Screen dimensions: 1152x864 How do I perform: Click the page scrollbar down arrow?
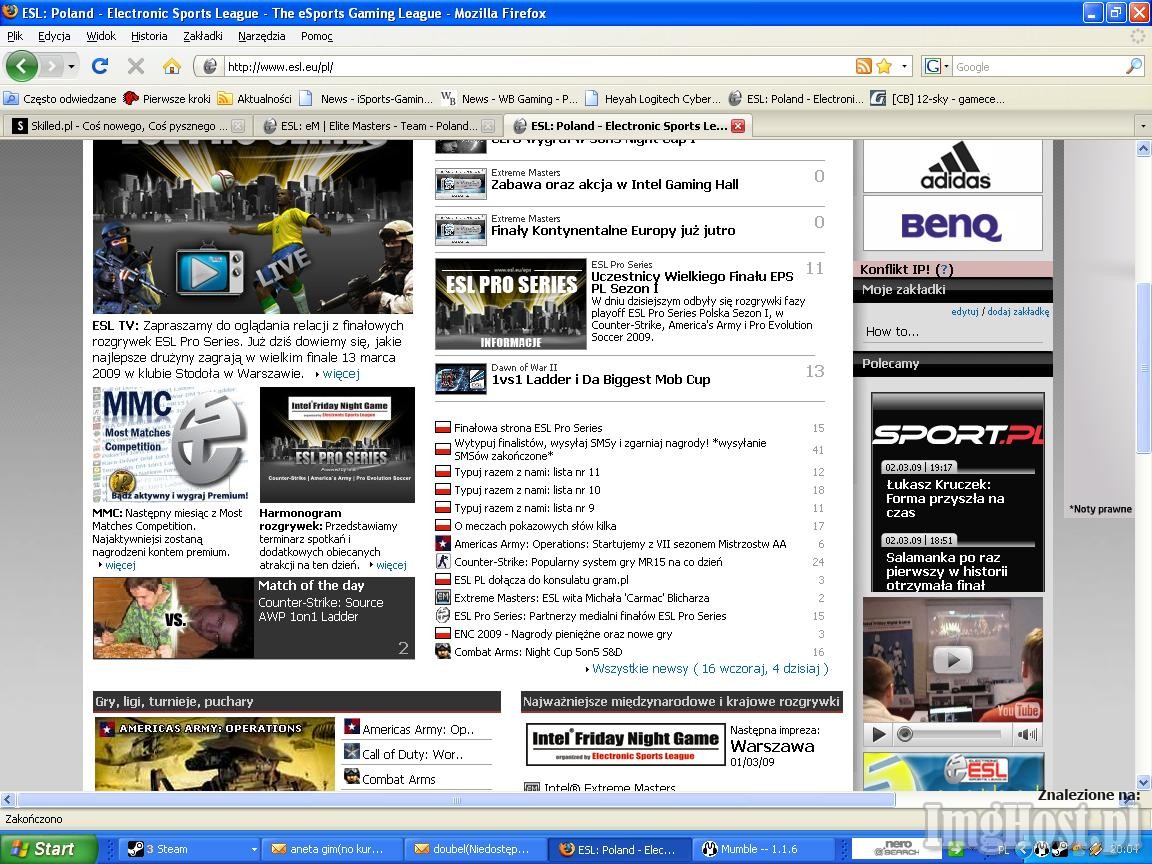(1143, 782)
